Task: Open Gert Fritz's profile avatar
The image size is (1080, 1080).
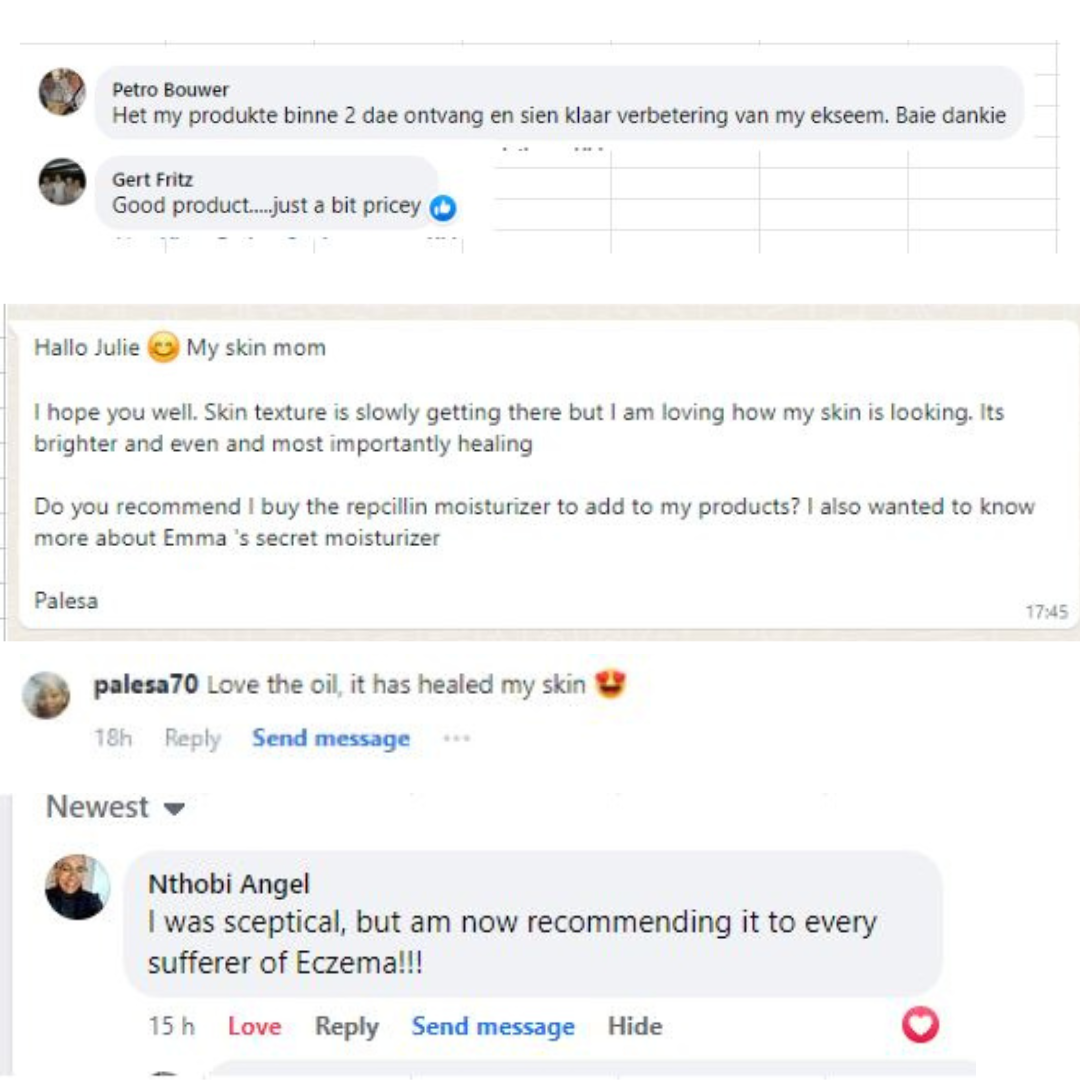Action: point(62,182)
